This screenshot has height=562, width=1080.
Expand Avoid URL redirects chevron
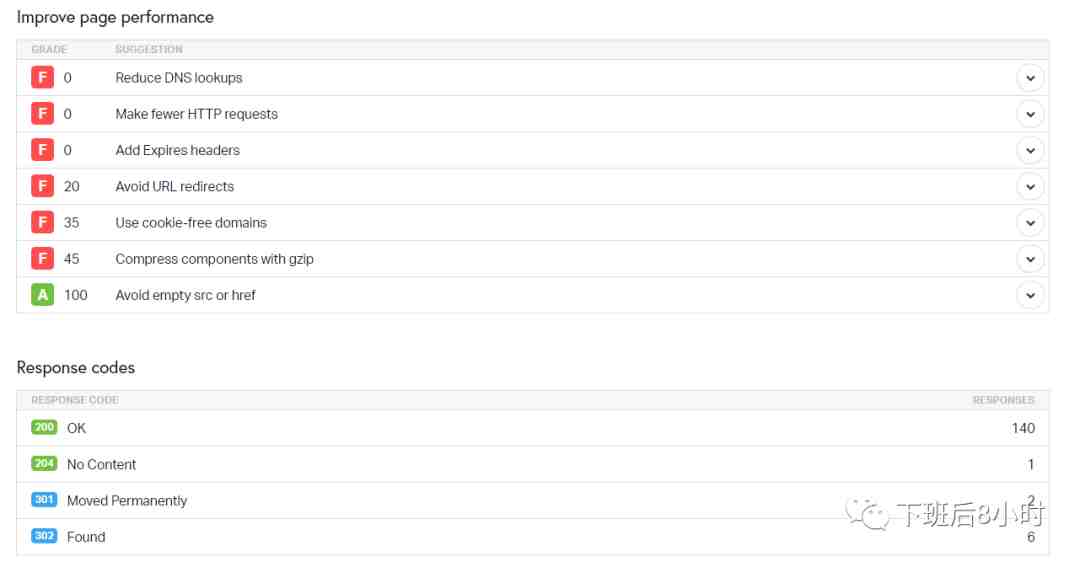1030,186
